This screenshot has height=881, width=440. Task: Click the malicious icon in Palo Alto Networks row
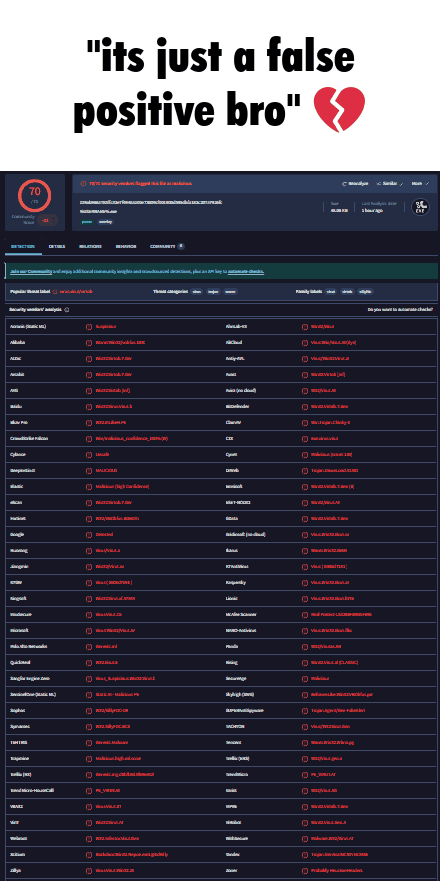point(89,646)
